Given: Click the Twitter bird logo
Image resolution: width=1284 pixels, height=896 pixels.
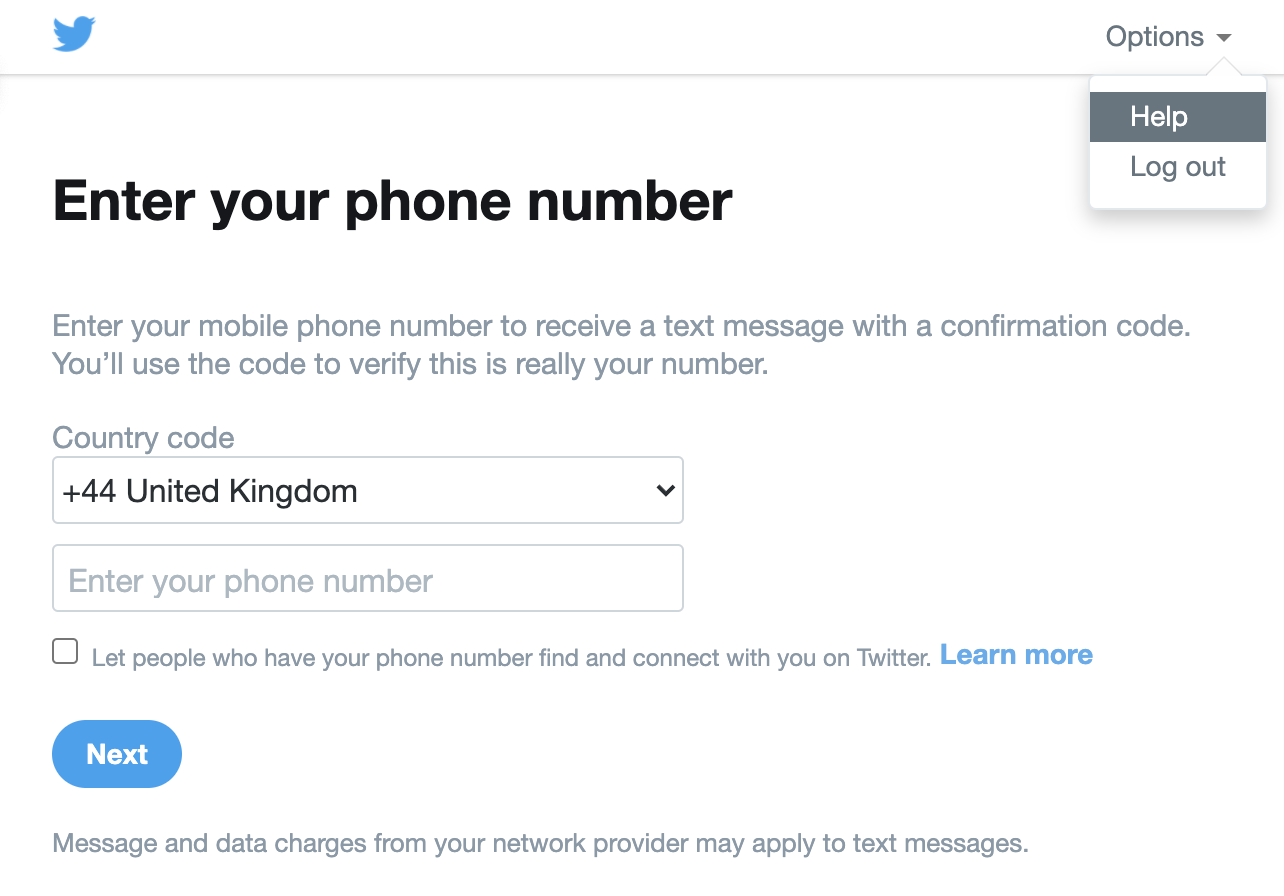Looking at the screenshot, I should 74,35.
